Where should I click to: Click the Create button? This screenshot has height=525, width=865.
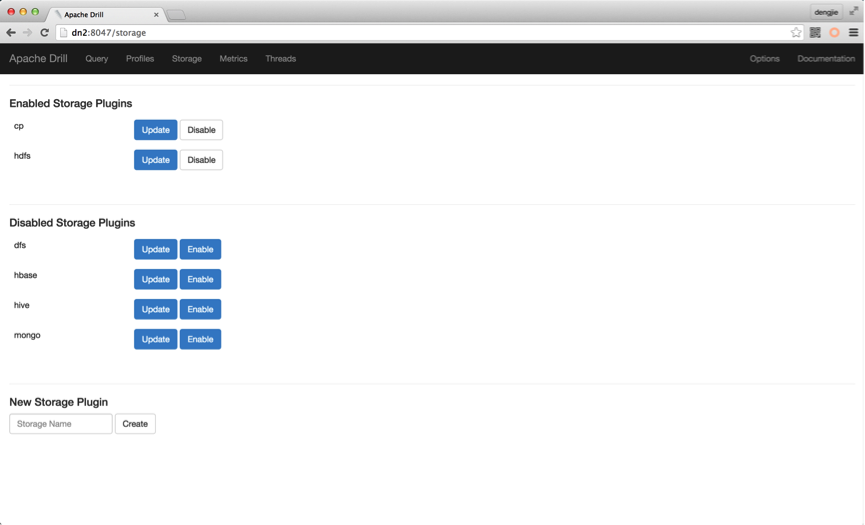tap(135, 424)
